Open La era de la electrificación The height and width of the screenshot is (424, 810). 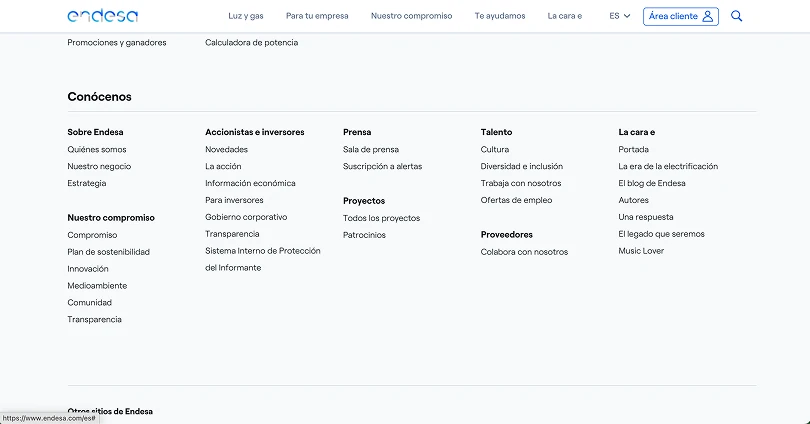[668, 166]
